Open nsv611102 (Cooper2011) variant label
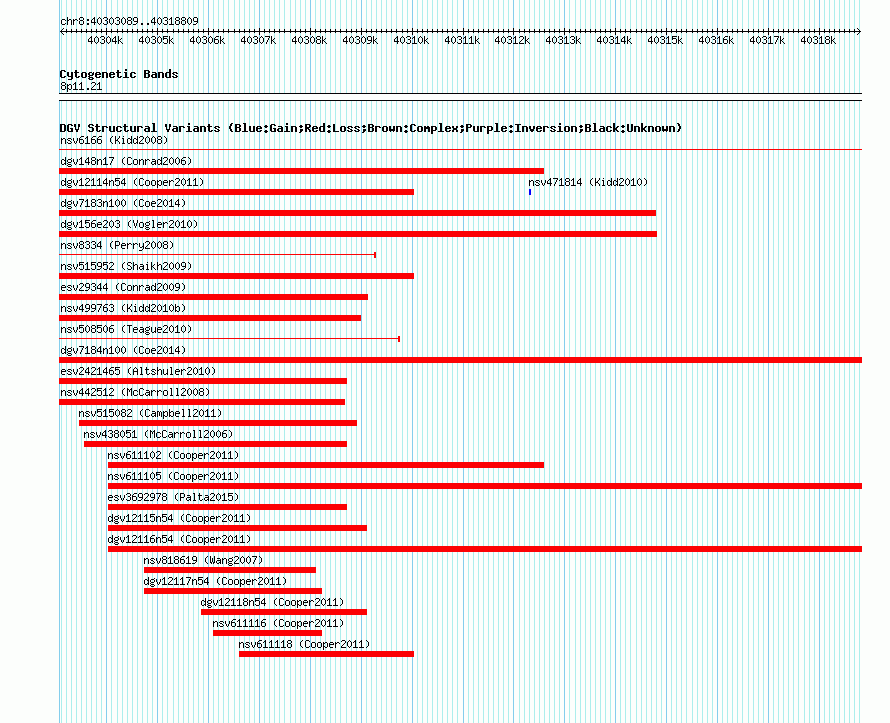Image resolution: width=890 pixels, height=723 pixels. 173,455
